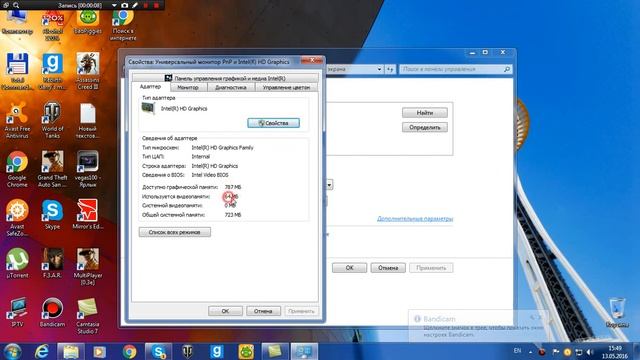Click the 'Intel(R) HD Graphics Family' chip type value
Screen dimensions: 640x360
222,148
